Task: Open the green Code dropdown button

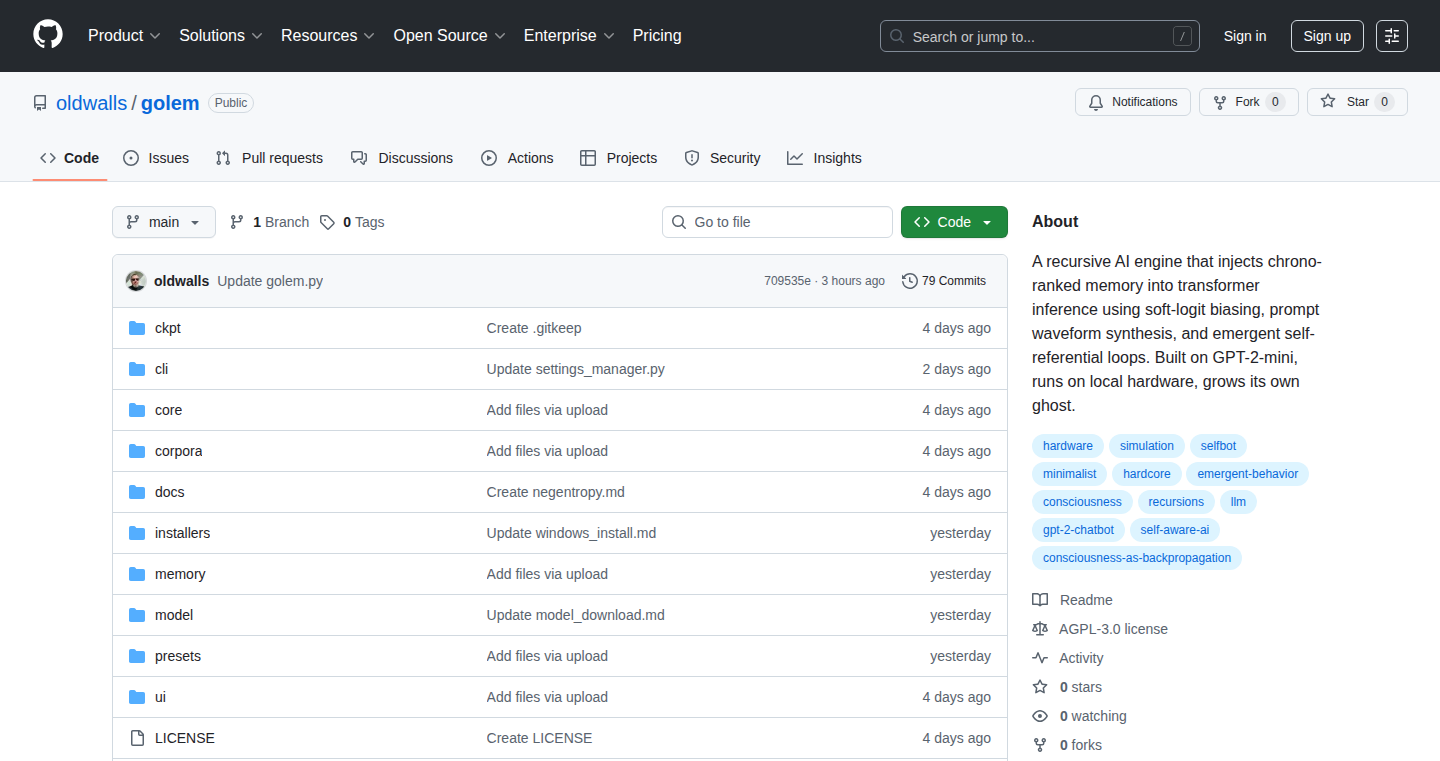Action: point(954,222)
